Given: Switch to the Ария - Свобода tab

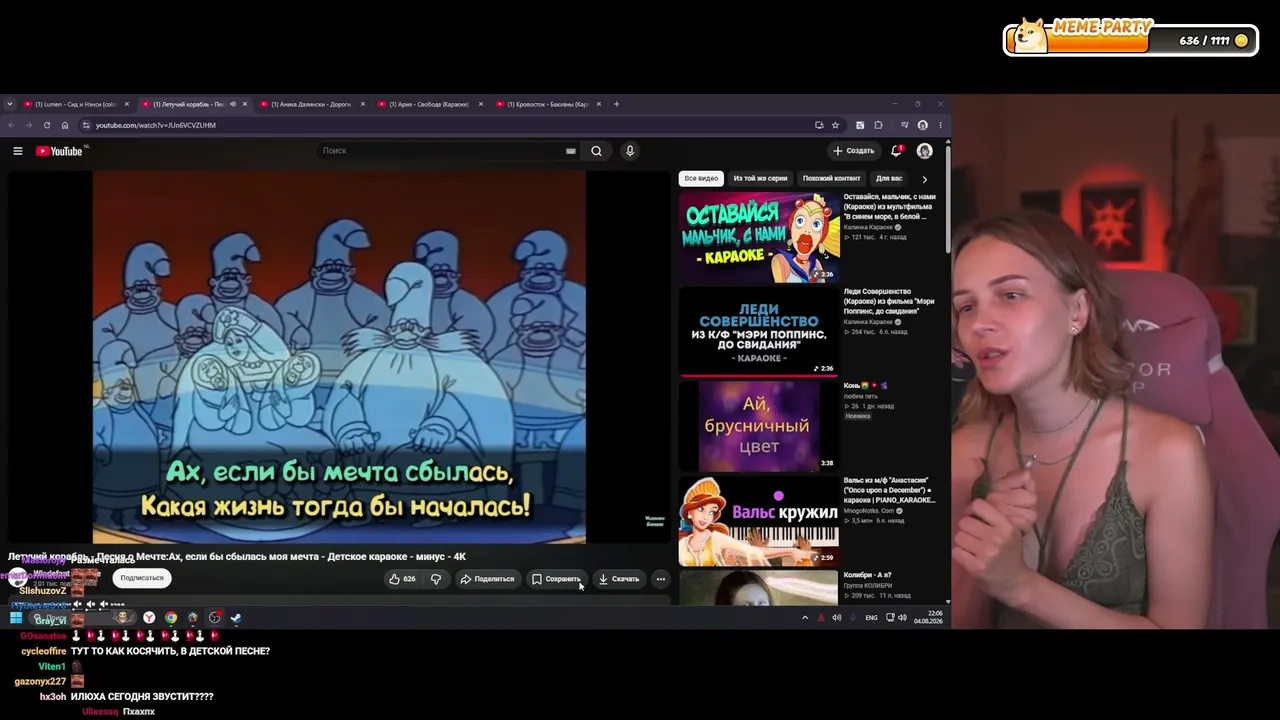Looking at the screenshot, I should [x=428, y=104].
